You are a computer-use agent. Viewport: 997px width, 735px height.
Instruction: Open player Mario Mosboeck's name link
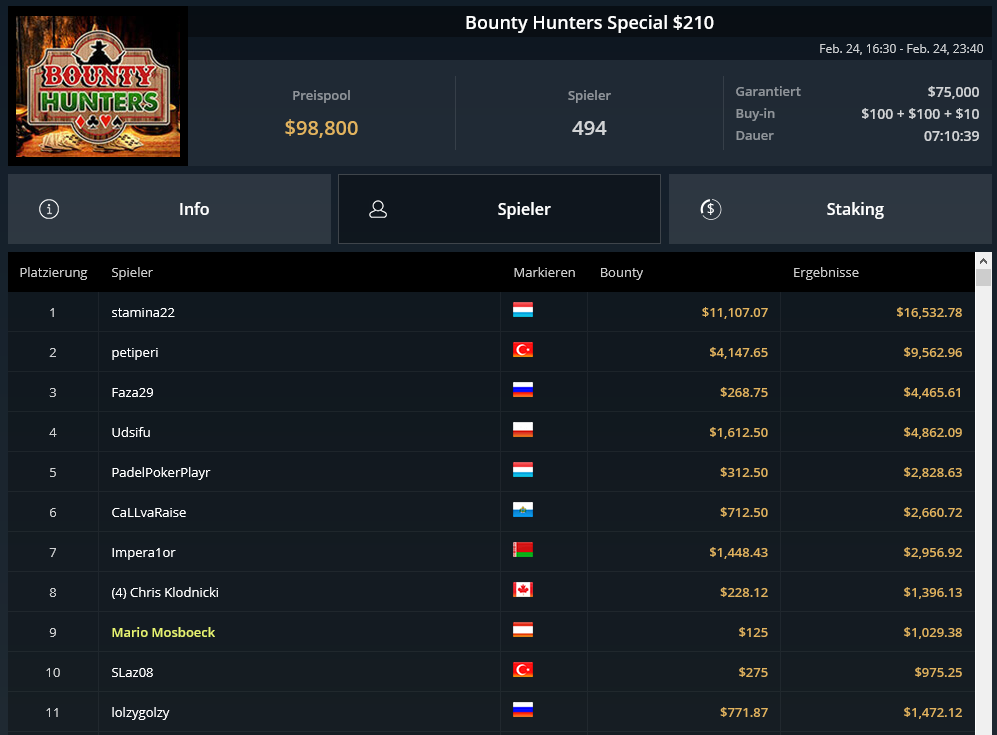tap(163, 632)
